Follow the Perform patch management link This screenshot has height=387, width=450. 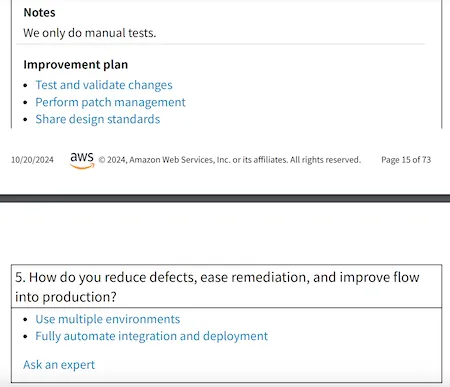[110, 102]
